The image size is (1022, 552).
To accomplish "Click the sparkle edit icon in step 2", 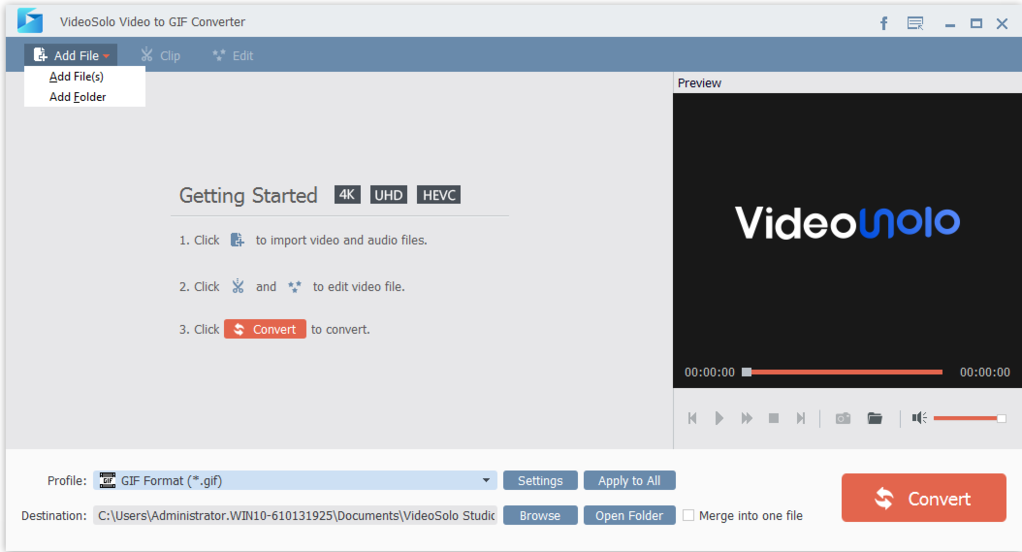I will coord(295,286).
